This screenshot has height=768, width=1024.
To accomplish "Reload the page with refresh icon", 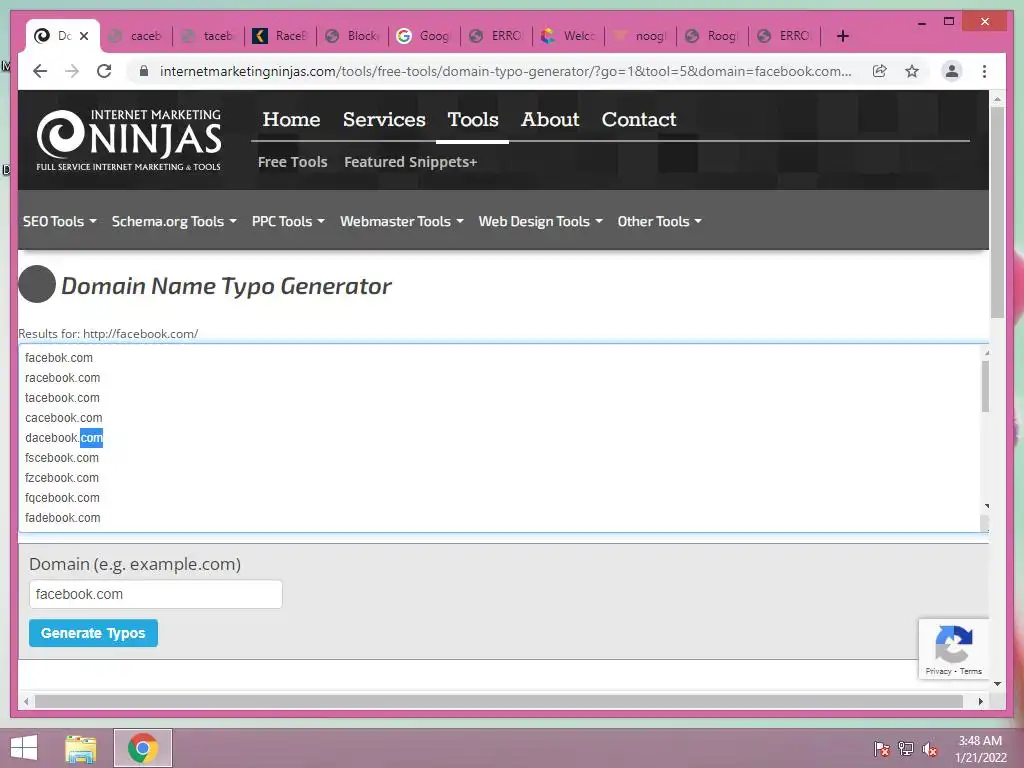I will point(104,71).
